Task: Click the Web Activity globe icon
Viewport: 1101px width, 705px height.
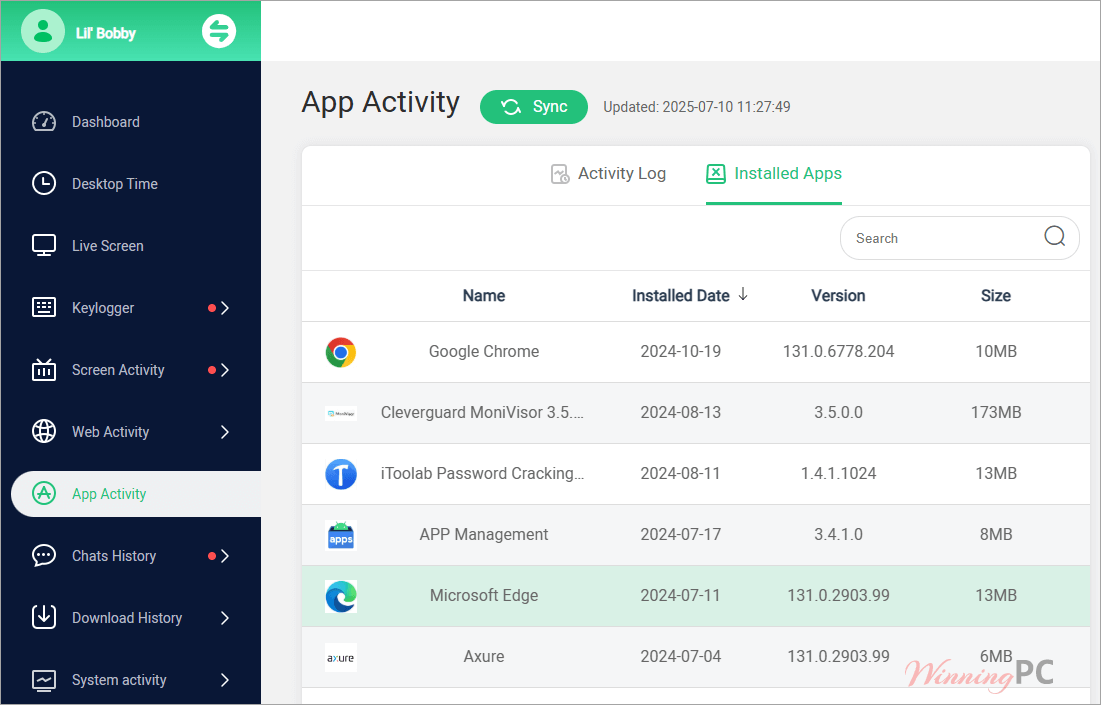Action: 44,431
